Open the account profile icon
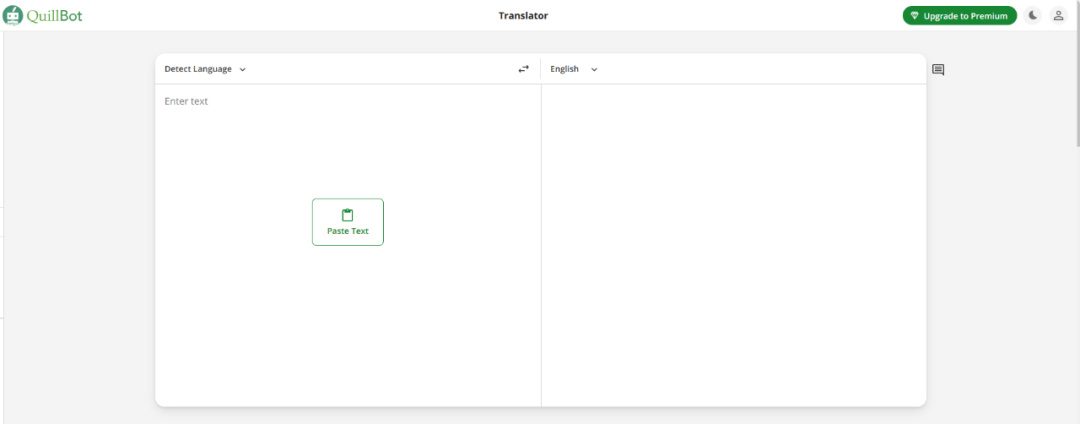The width and height of the screenshot is (1080, 424). (x=1059, y=16)
